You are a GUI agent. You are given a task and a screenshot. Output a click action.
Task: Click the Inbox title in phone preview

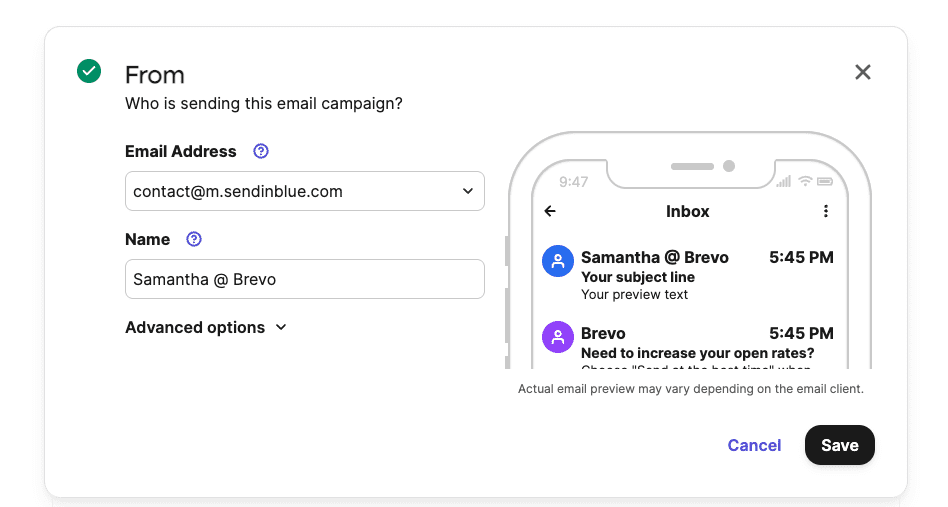click(687, 212)
